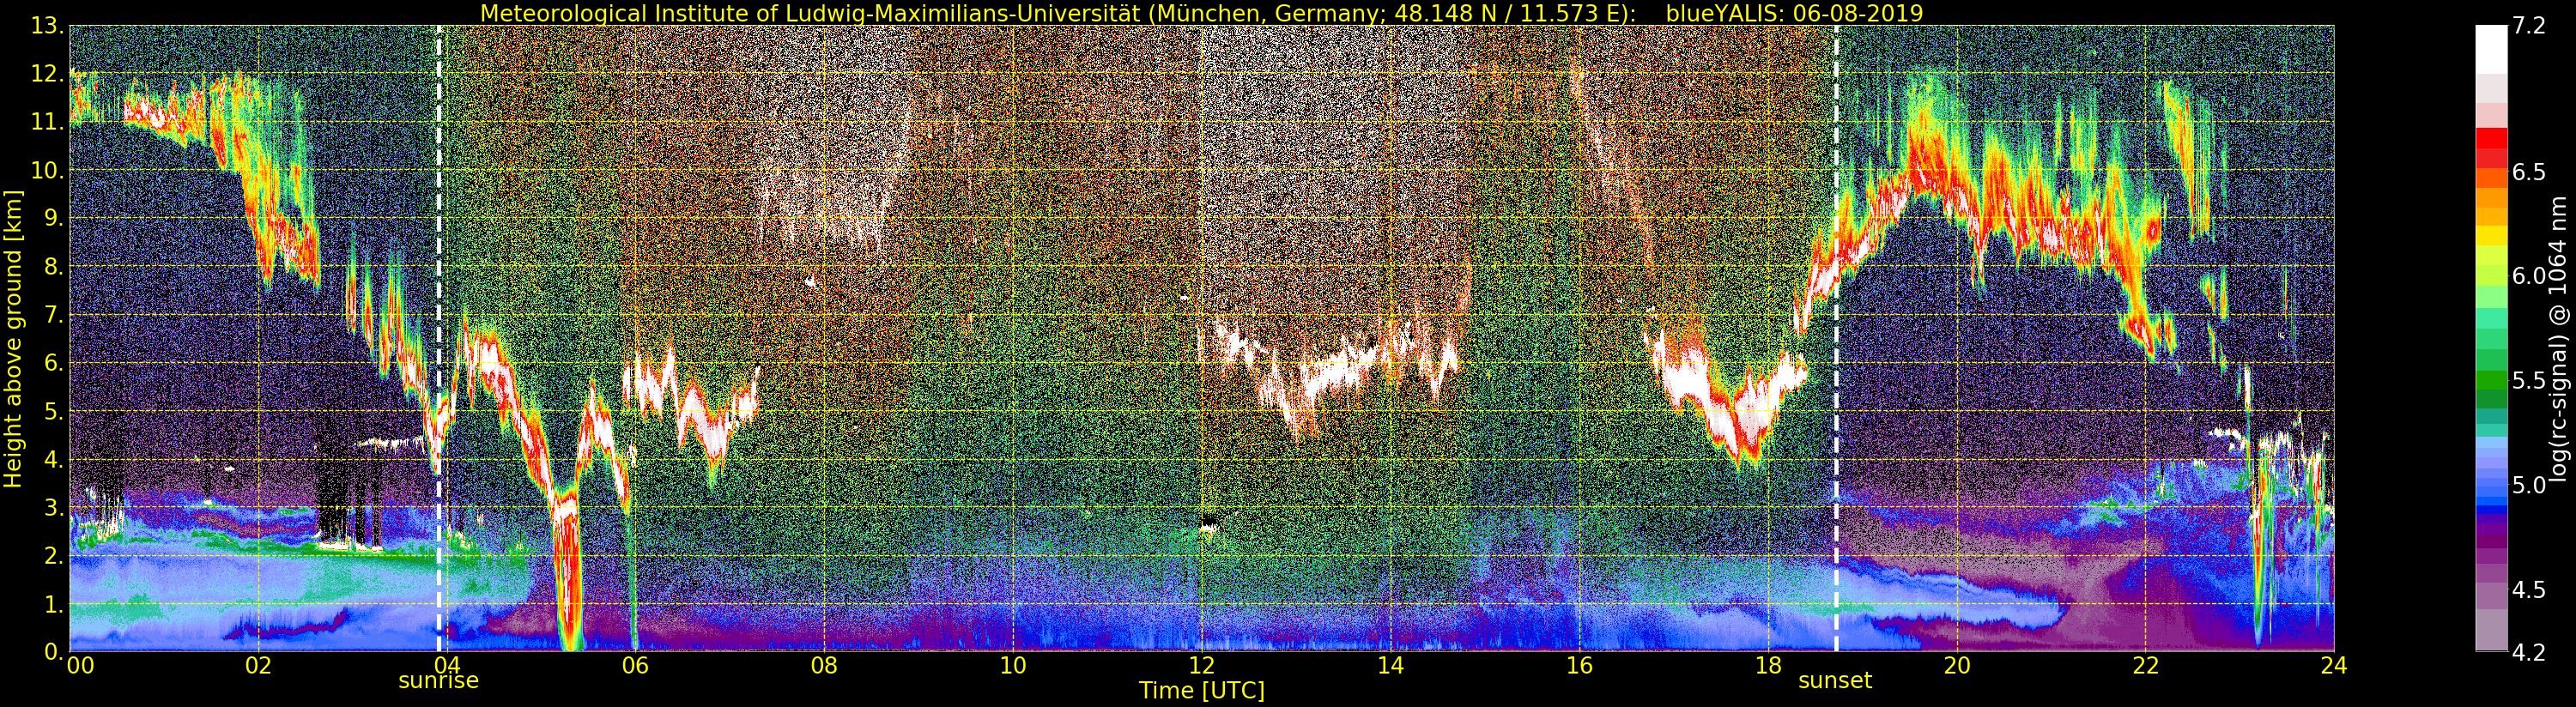The image size is (2576, 707).
Task: Click the '14' tick on the time axis
Action: [x=1390, y=666]
